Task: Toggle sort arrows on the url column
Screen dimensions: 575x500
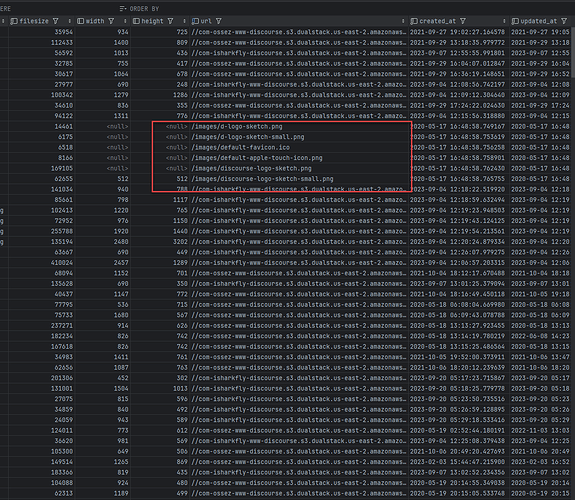Action: coord(403,21)
